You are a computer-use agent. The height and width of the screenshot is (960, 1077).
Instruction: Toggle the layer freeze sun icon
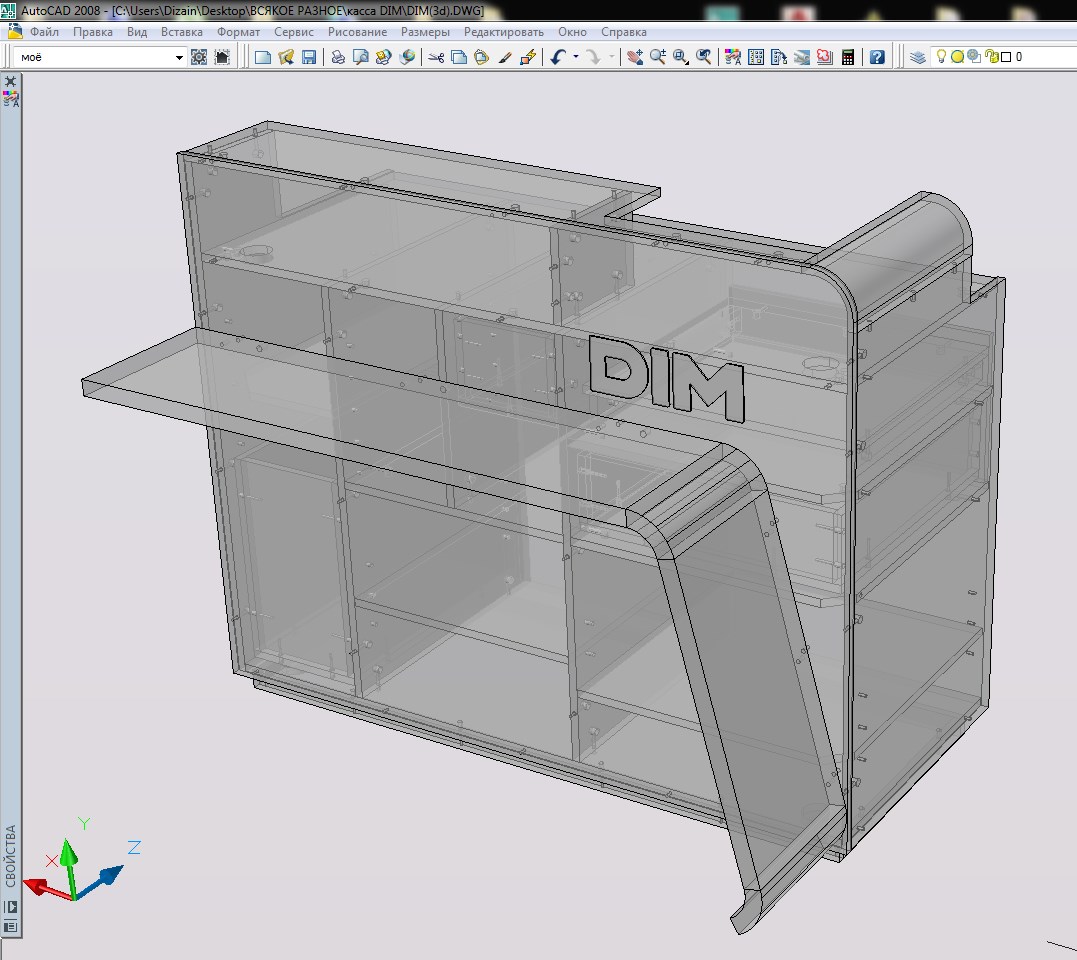tap(957, 57)
